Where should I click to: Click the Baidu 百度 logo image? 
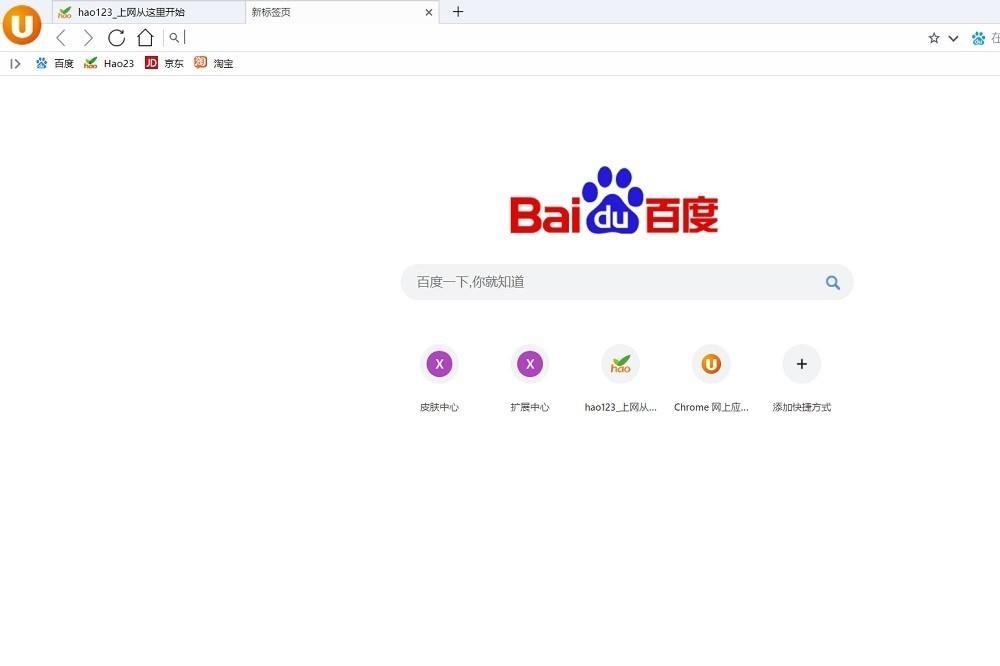[614, 200]
